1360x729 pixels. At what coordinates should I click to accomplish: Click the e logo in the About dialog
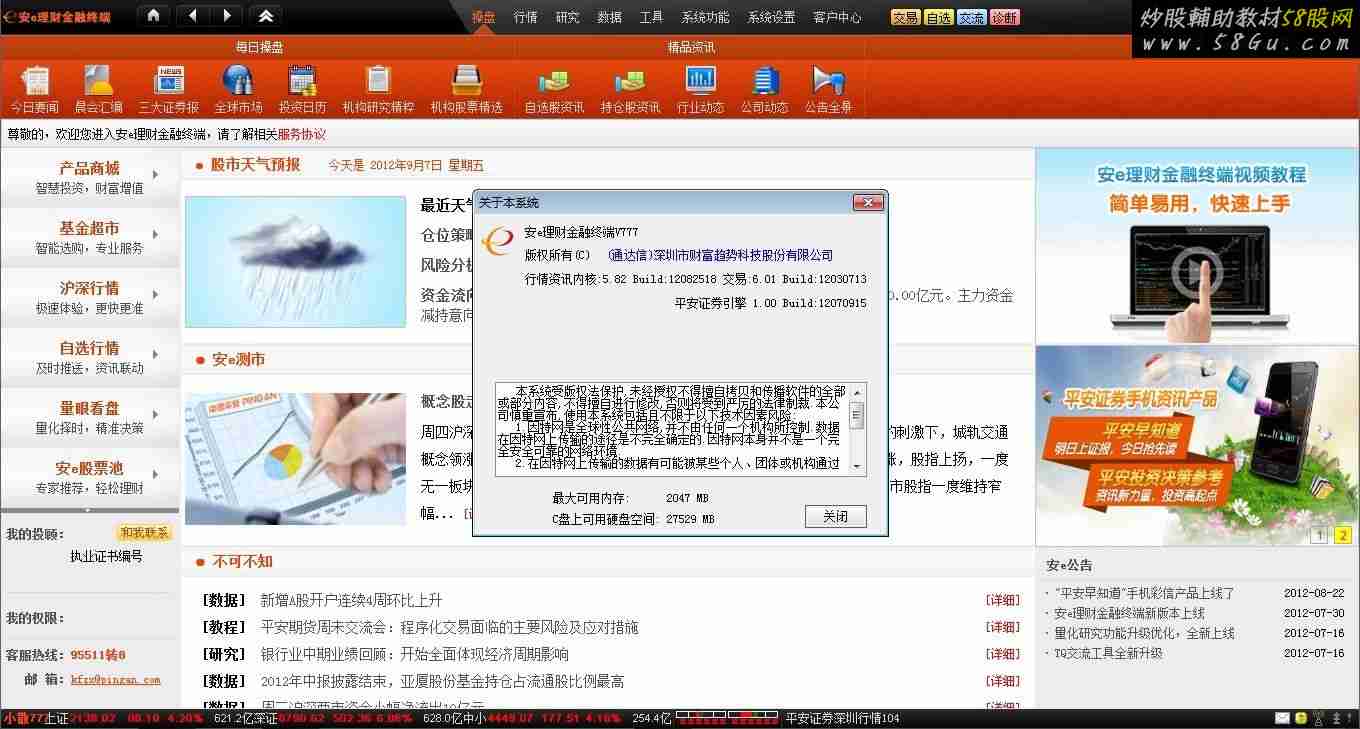pyautogui.click(x=496, y=240)
